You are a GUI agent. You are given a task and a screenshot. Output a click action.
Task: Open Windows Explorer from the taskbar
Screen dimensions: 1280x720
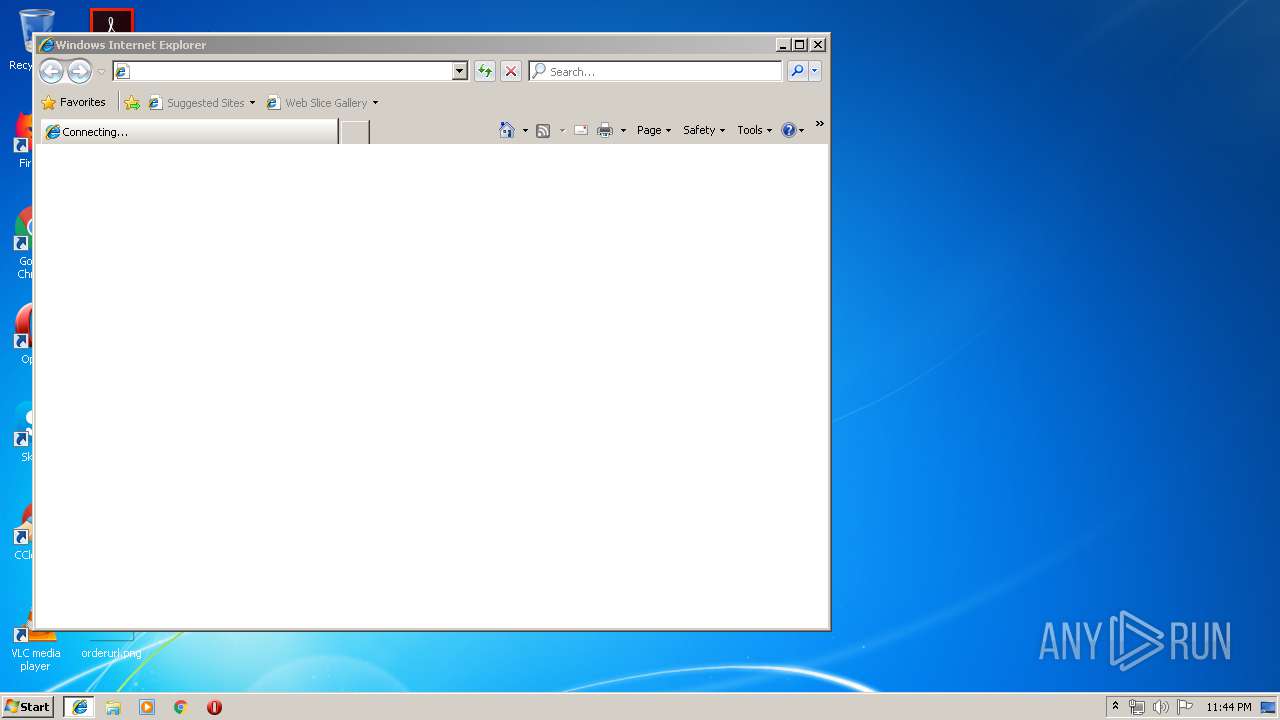pos(113,707)
